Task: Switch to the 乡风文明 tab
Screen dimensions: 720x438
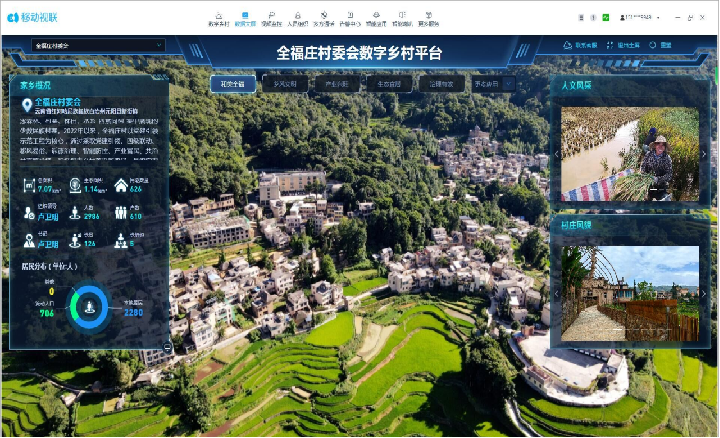Action: 285,84
